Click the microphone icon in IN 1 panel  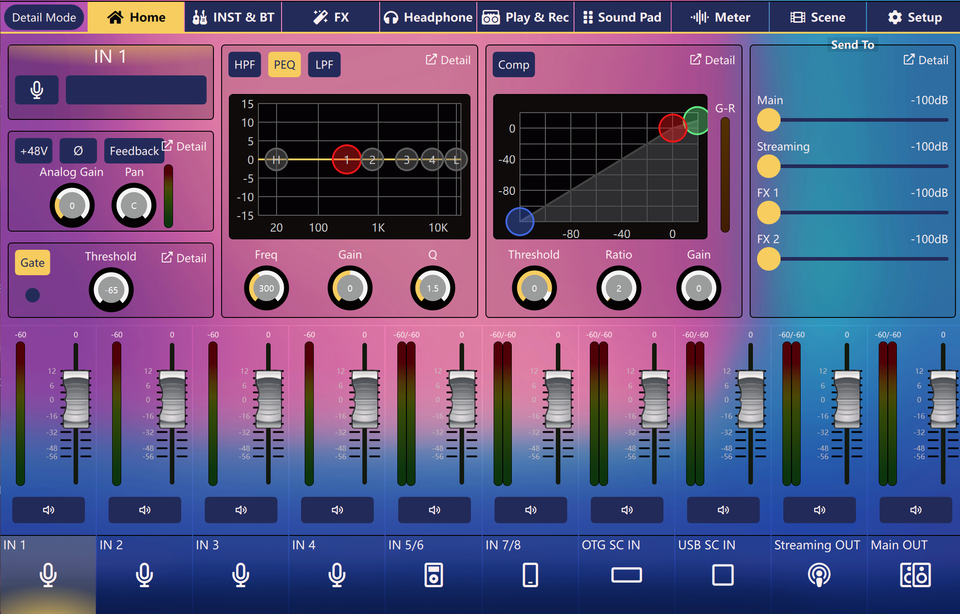[37, 90]
